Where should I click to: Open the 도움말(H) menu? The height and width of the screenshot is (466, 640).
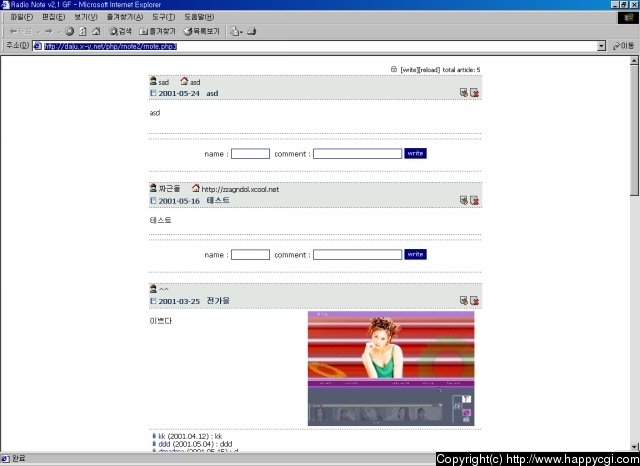pos(199,17)
